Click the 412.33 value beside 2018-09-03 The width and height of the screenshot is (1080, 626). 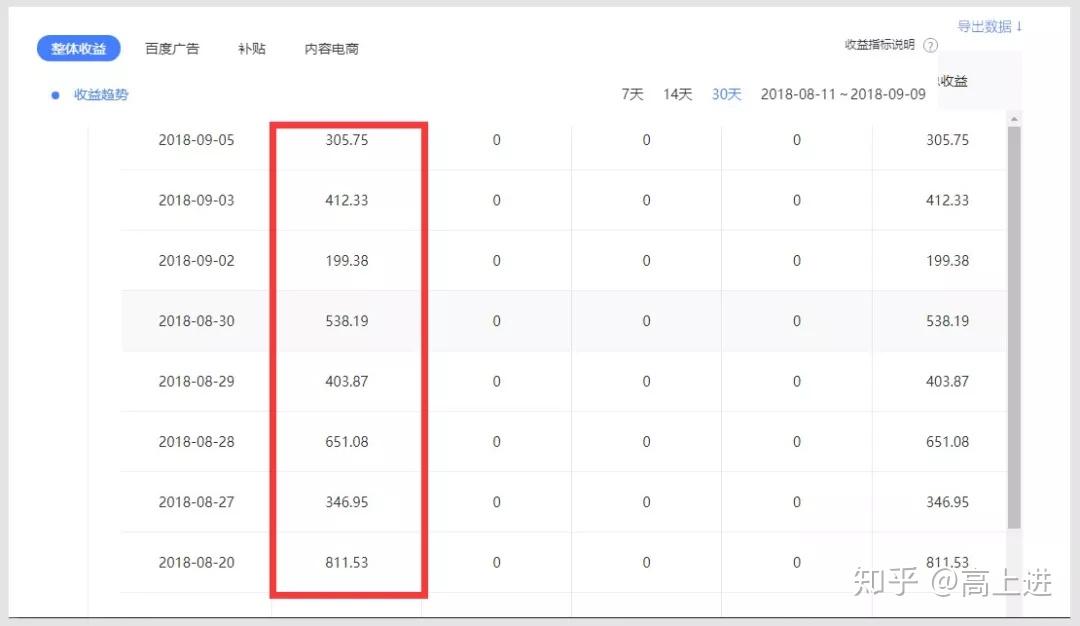point(346,200)
